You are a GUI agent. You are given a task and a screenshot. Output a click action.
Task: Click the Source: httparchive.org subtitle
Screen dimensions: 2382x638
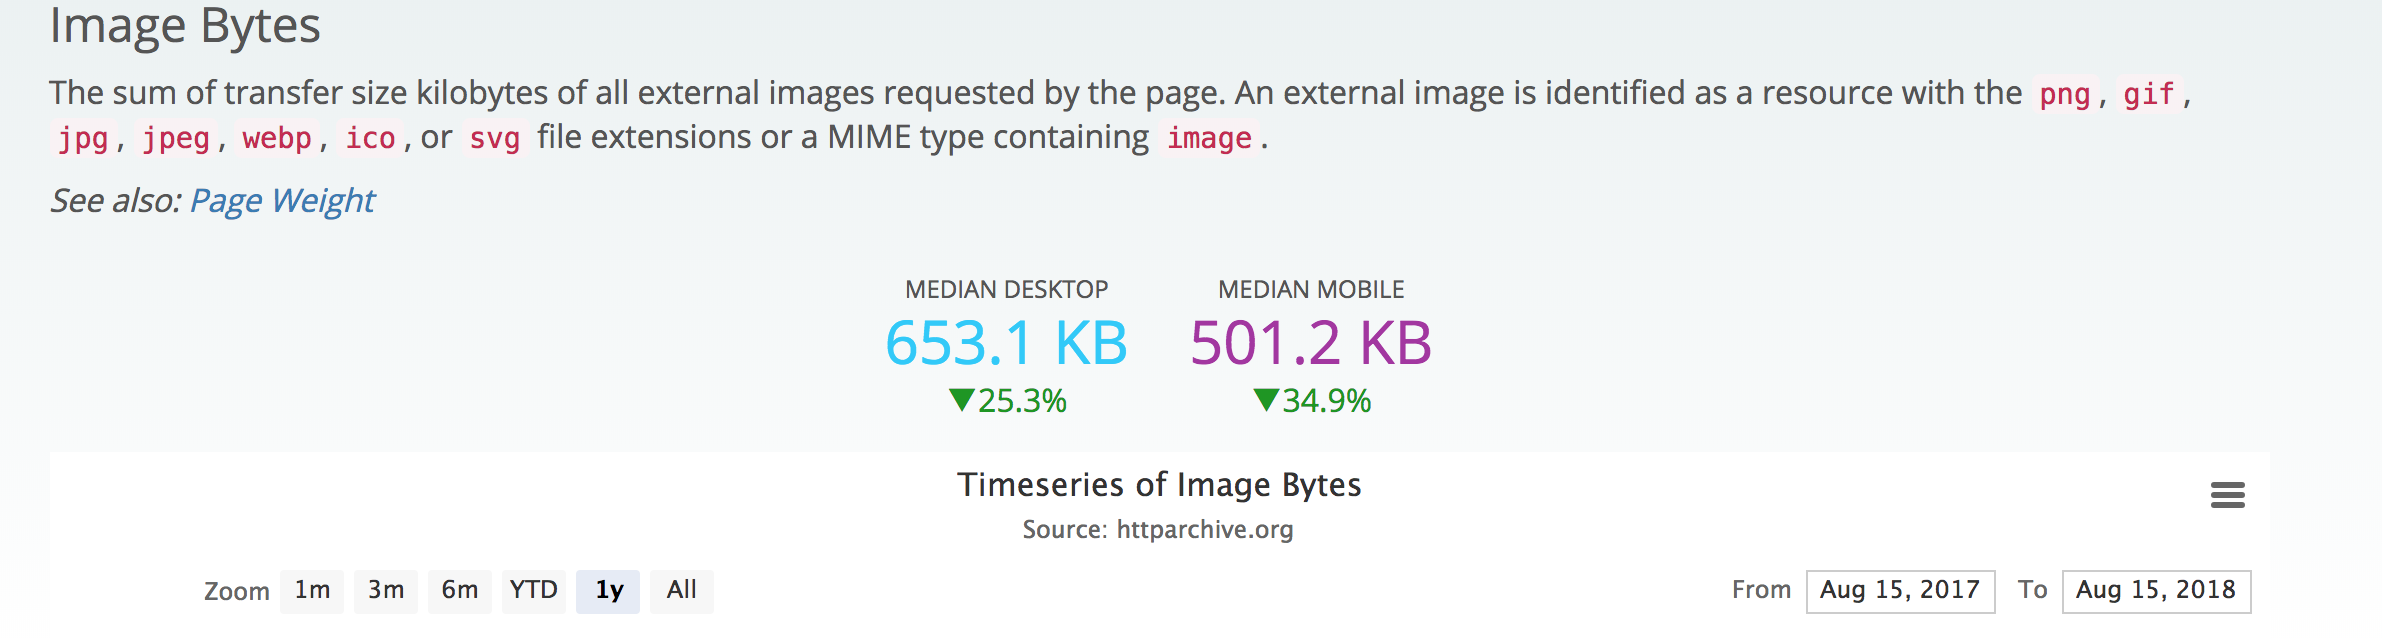pyautogui.click(x=1157, y=530)
